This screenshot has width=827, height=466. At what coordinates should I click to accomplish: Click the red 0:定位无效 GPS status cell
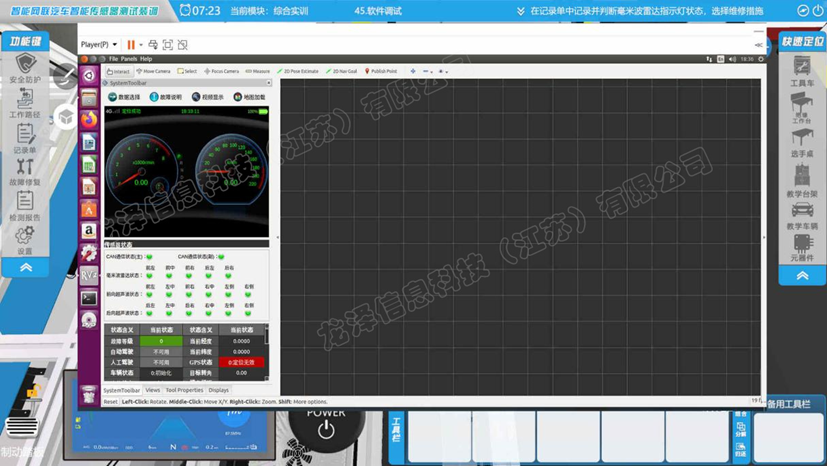pos(241,362)
